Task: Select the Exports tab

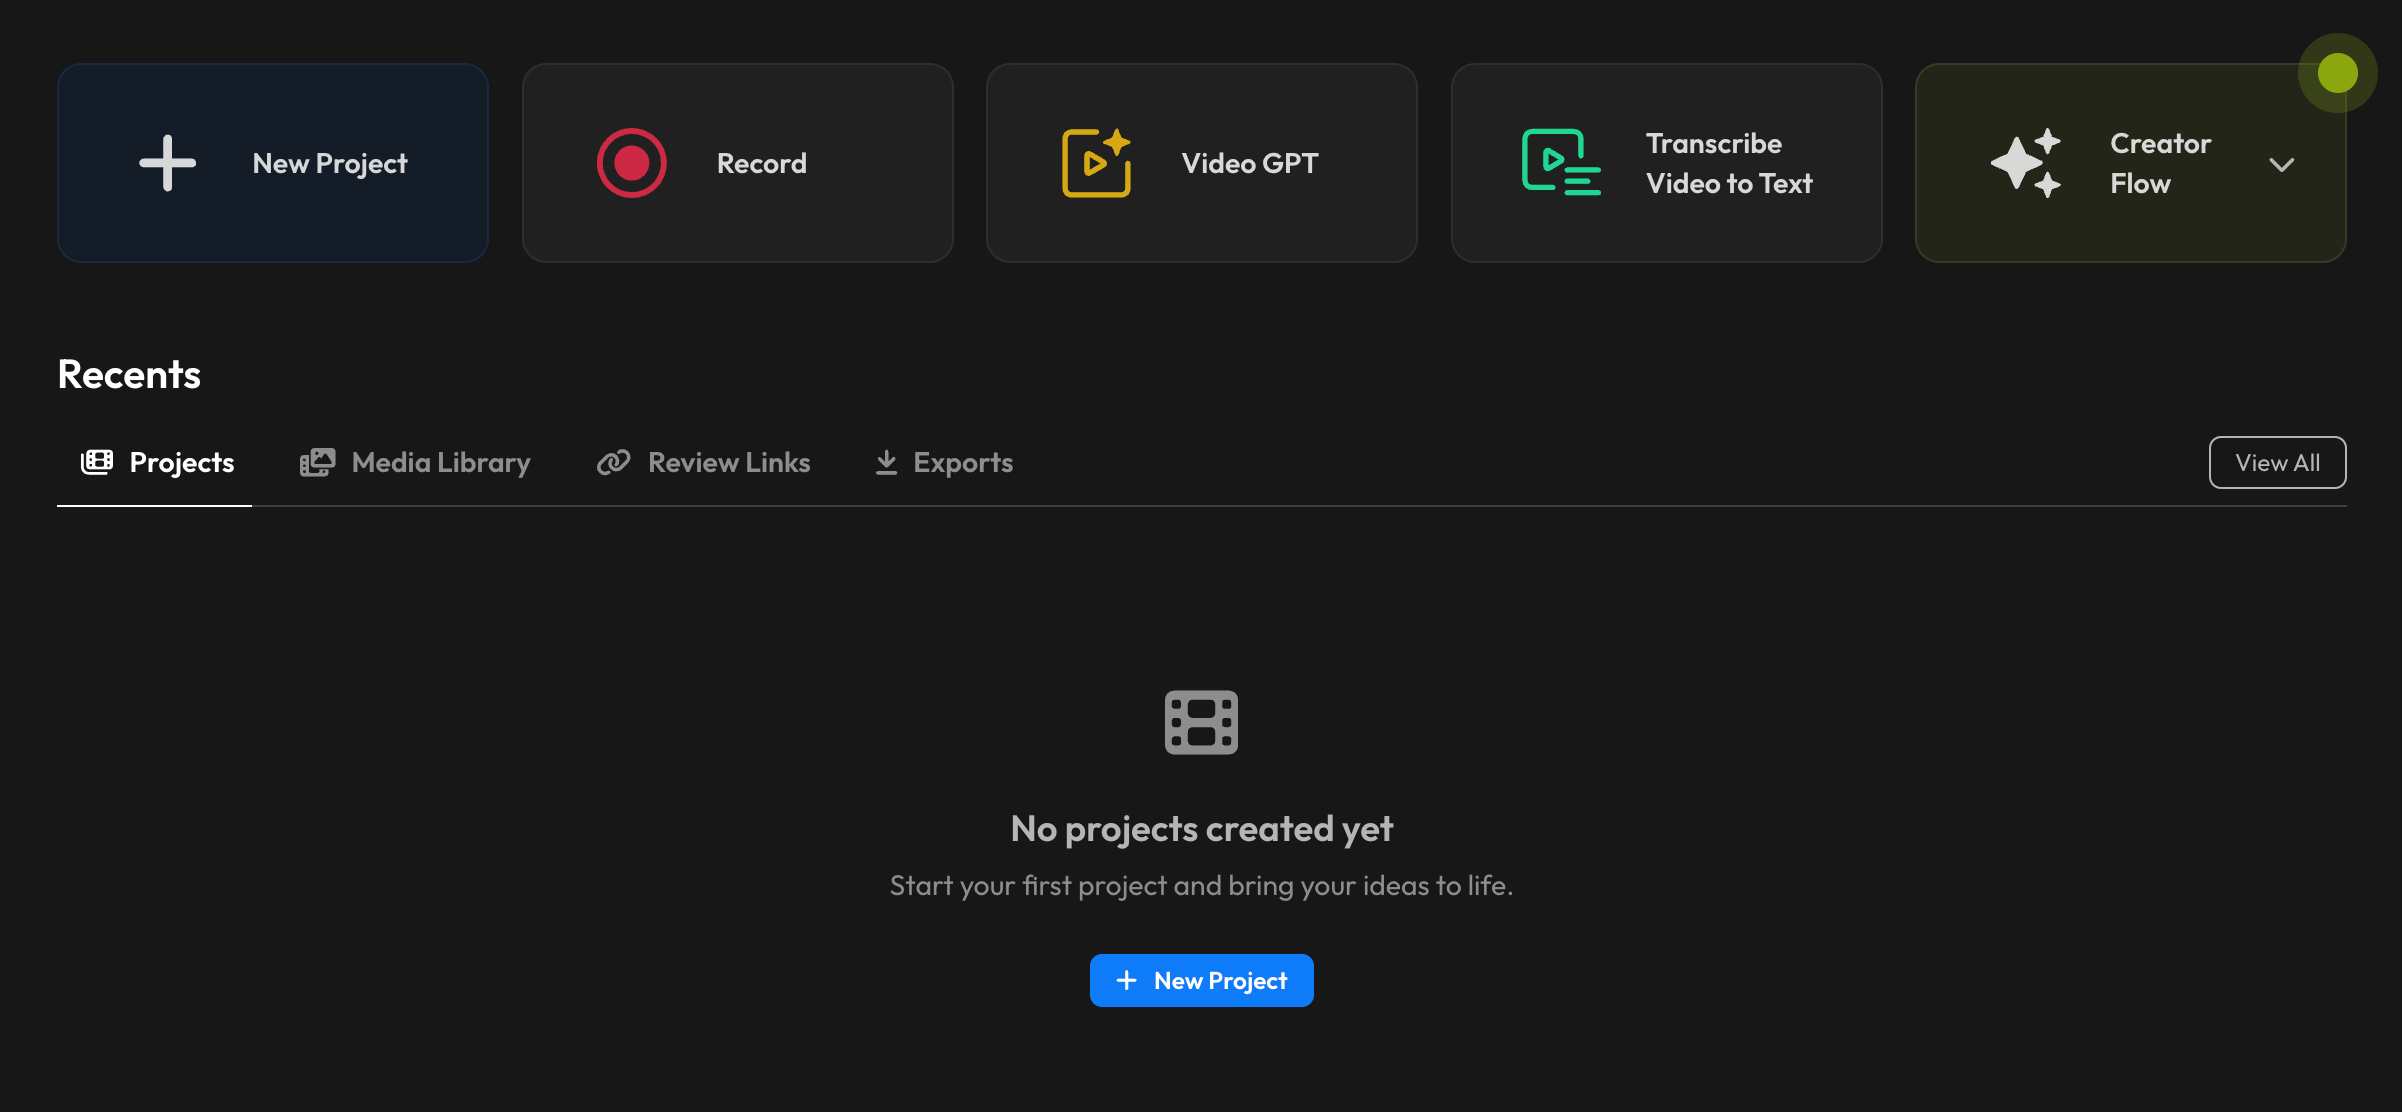Action: click(x=962, y=462)
